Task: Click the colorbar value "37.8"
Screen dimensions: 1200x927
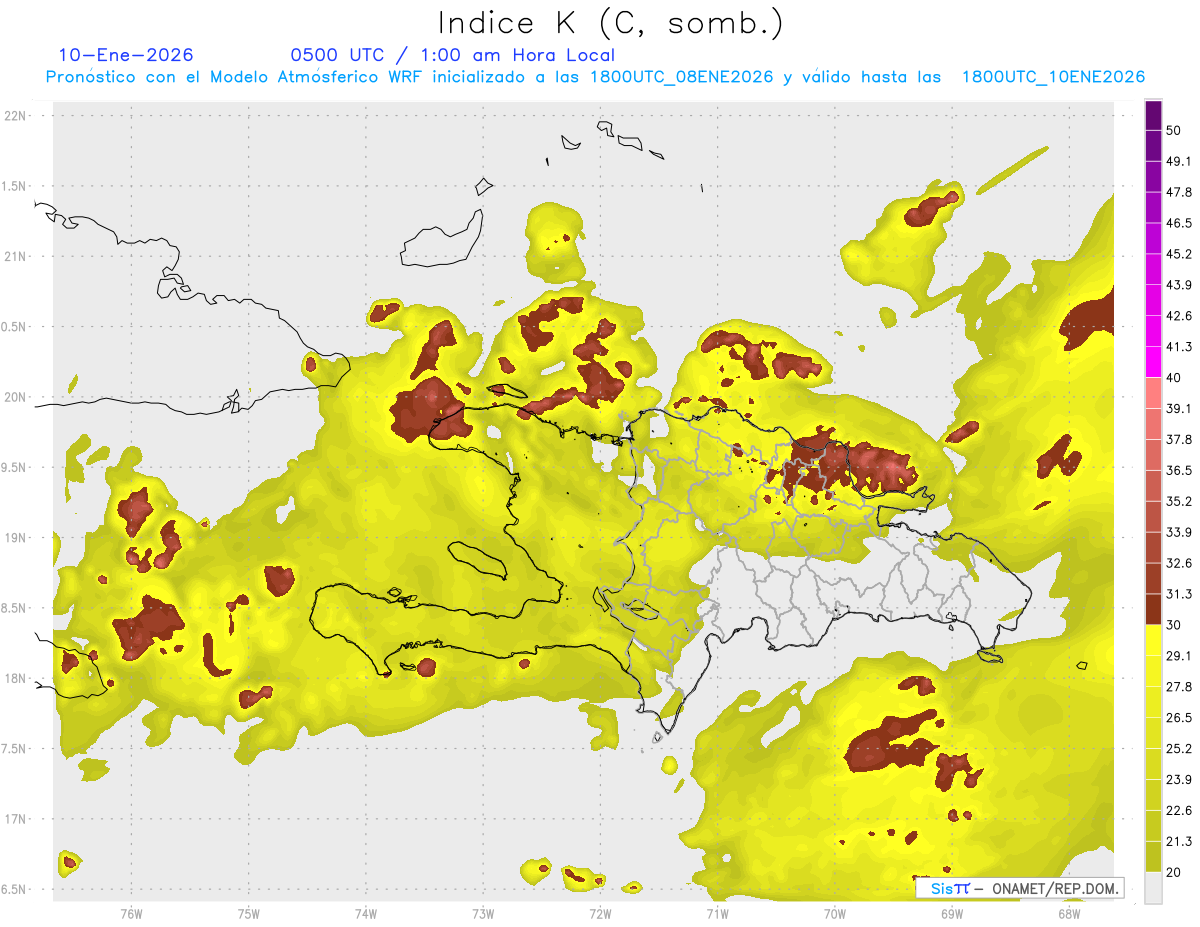Action: tap(1178, 439)
